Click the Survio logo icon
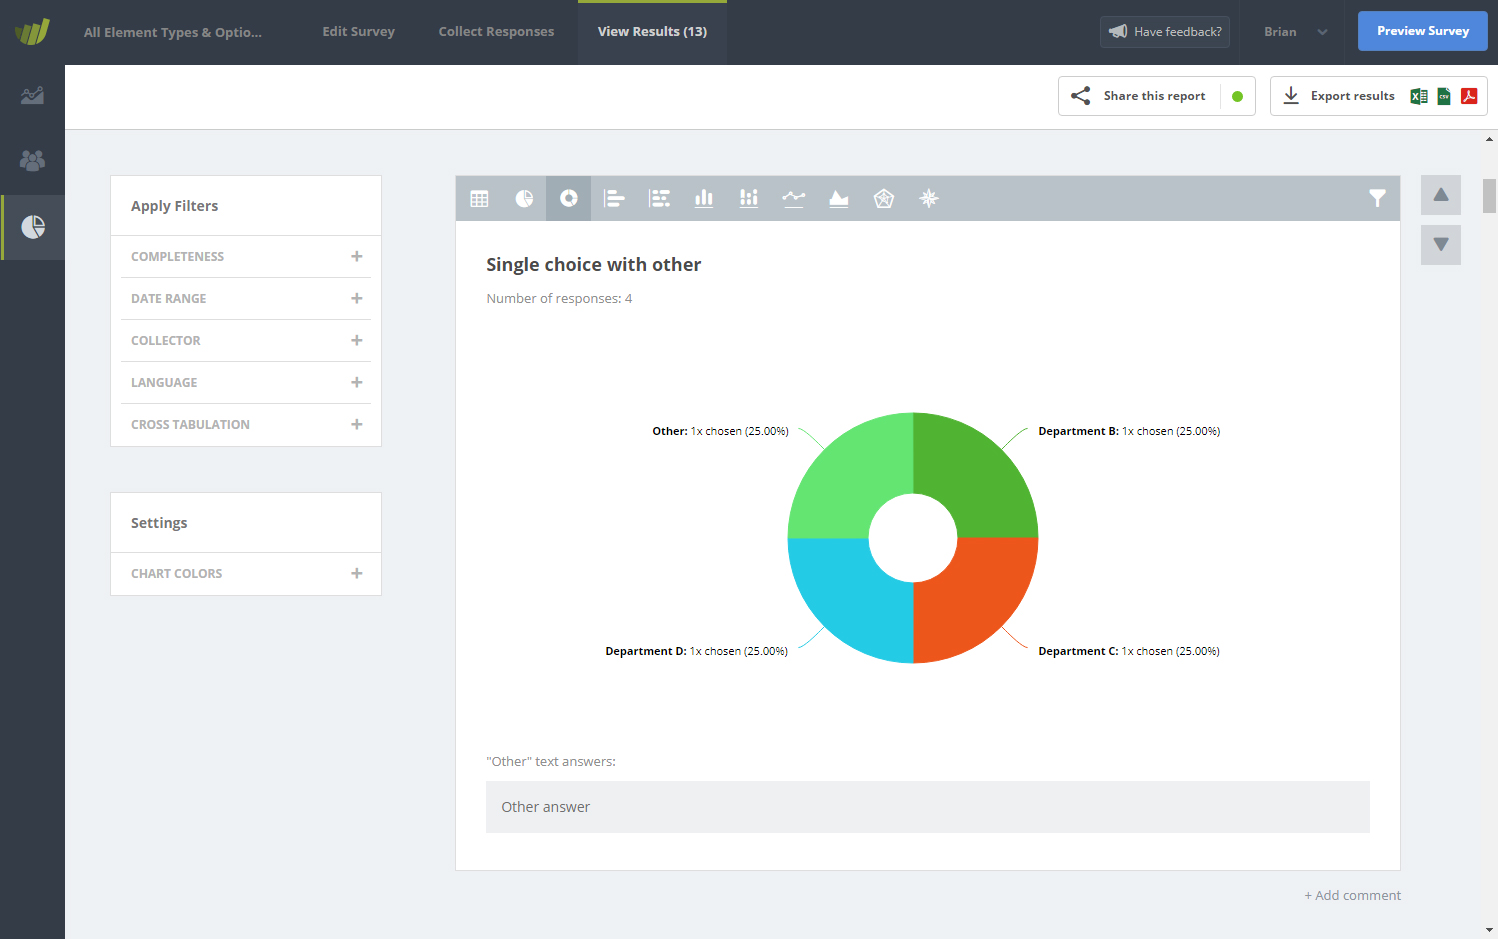Image resolution: width=1498 pixels, height=939 pixels. (x=32, y=32)
